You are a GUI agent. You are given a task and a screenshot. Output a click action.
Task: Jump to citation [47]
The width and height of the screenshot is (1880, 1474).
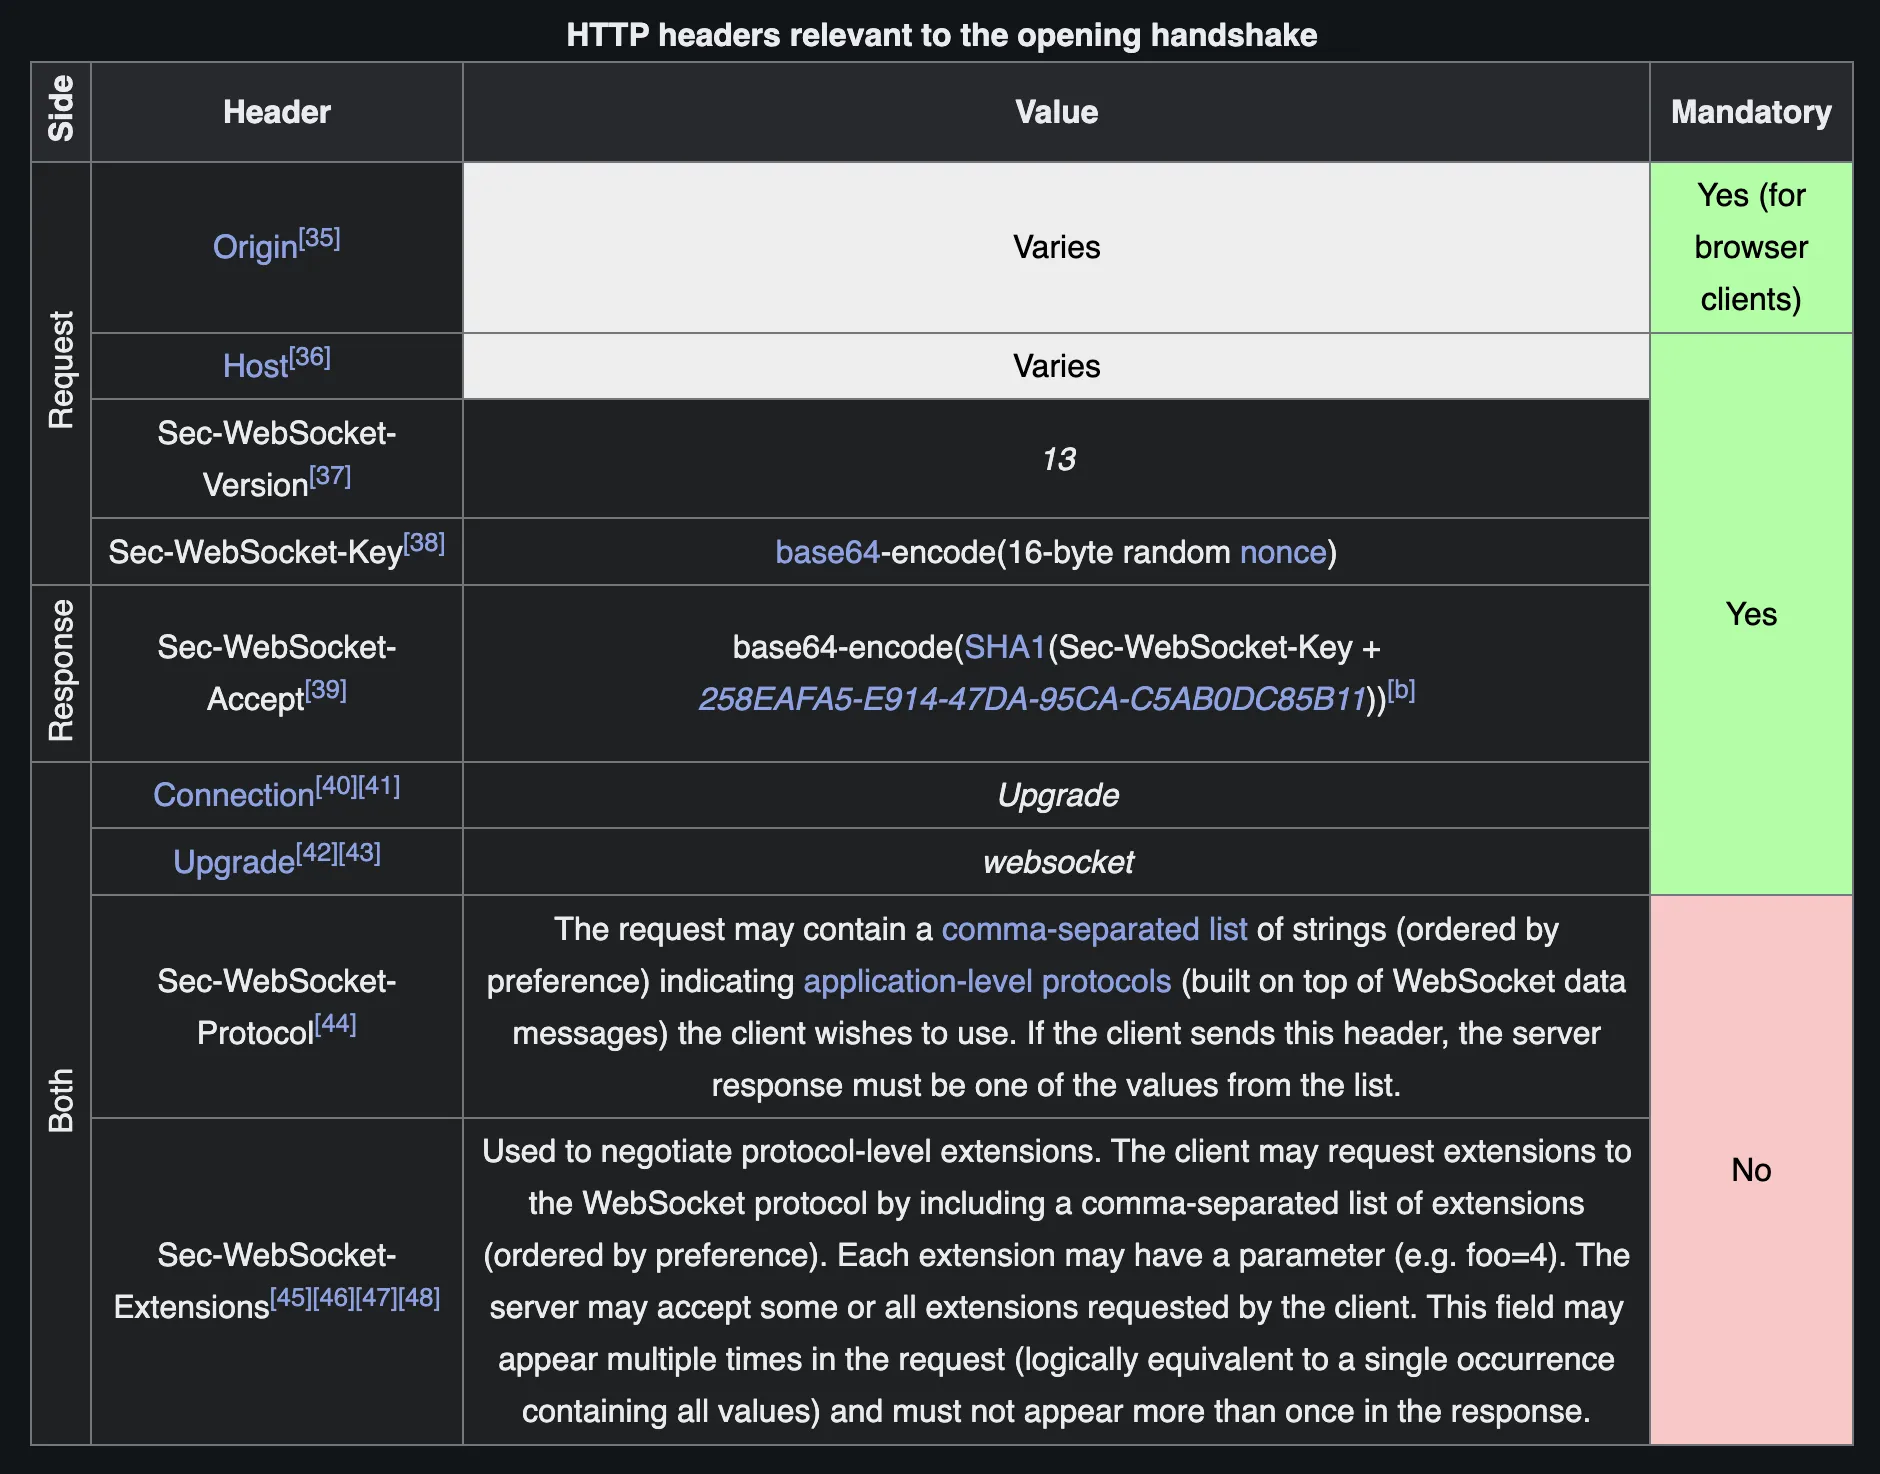377,1298
